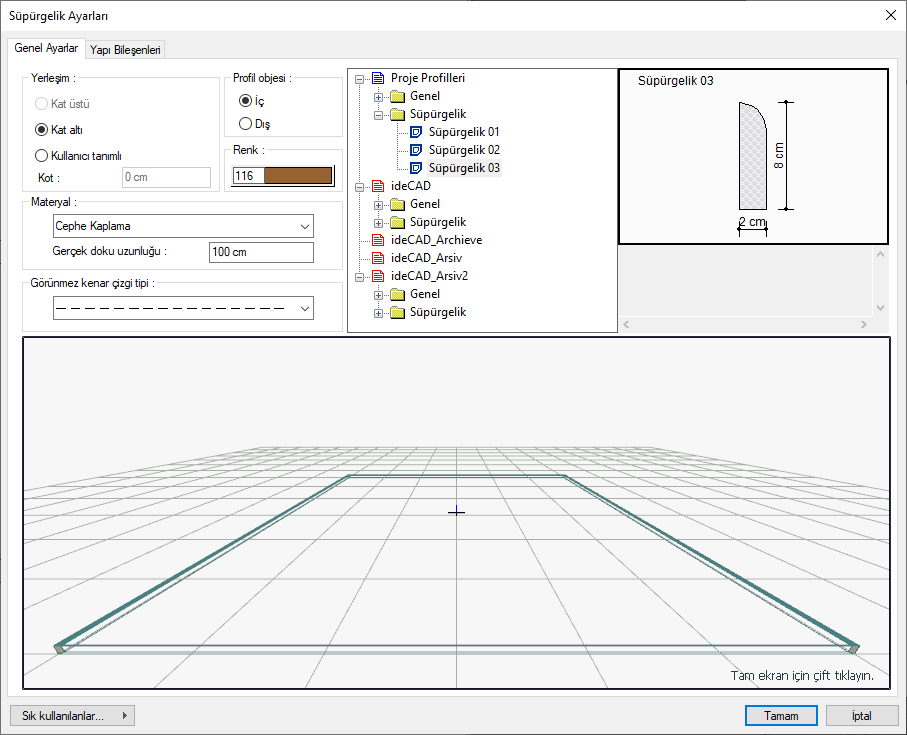Select the ideCAD_Archieve library icon
This screenshot has height=735, width=907.
pyautogui.click(x=378, y=240)
